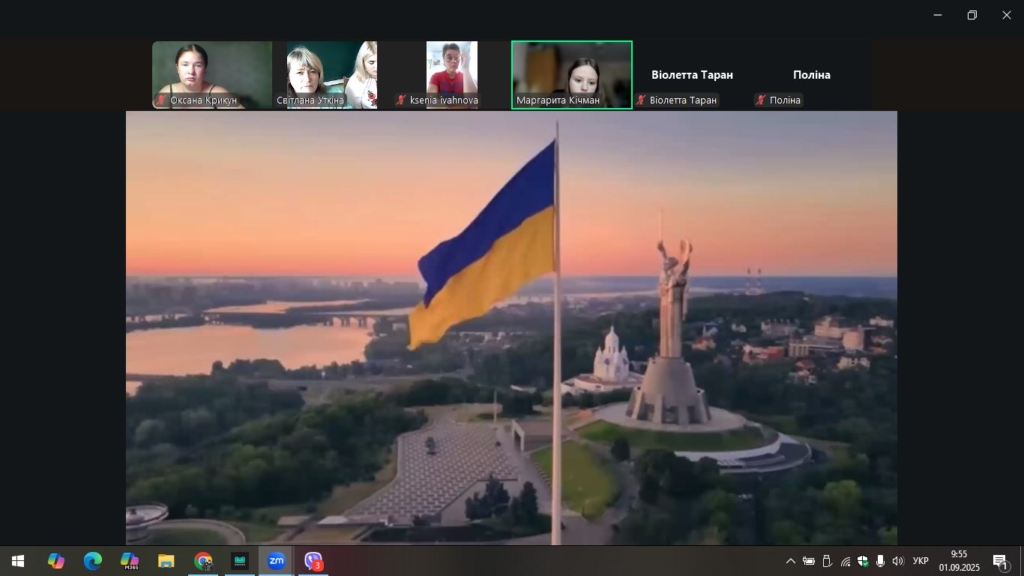Open File Explorer from the taskbar
The width and height of the screenshot is (1024, 576).
(x=166, y=561)
